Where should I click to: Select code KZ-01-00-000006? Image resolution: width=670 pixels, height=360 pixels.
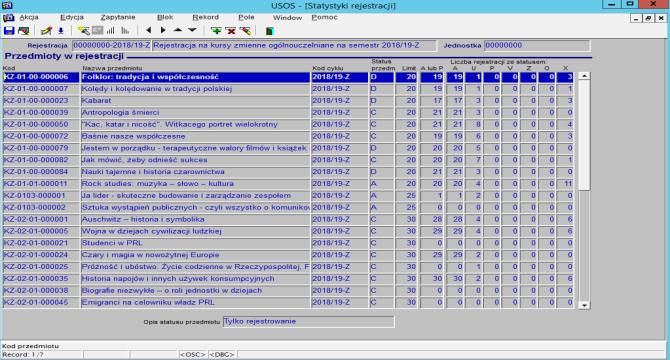[x=41, y=77]
